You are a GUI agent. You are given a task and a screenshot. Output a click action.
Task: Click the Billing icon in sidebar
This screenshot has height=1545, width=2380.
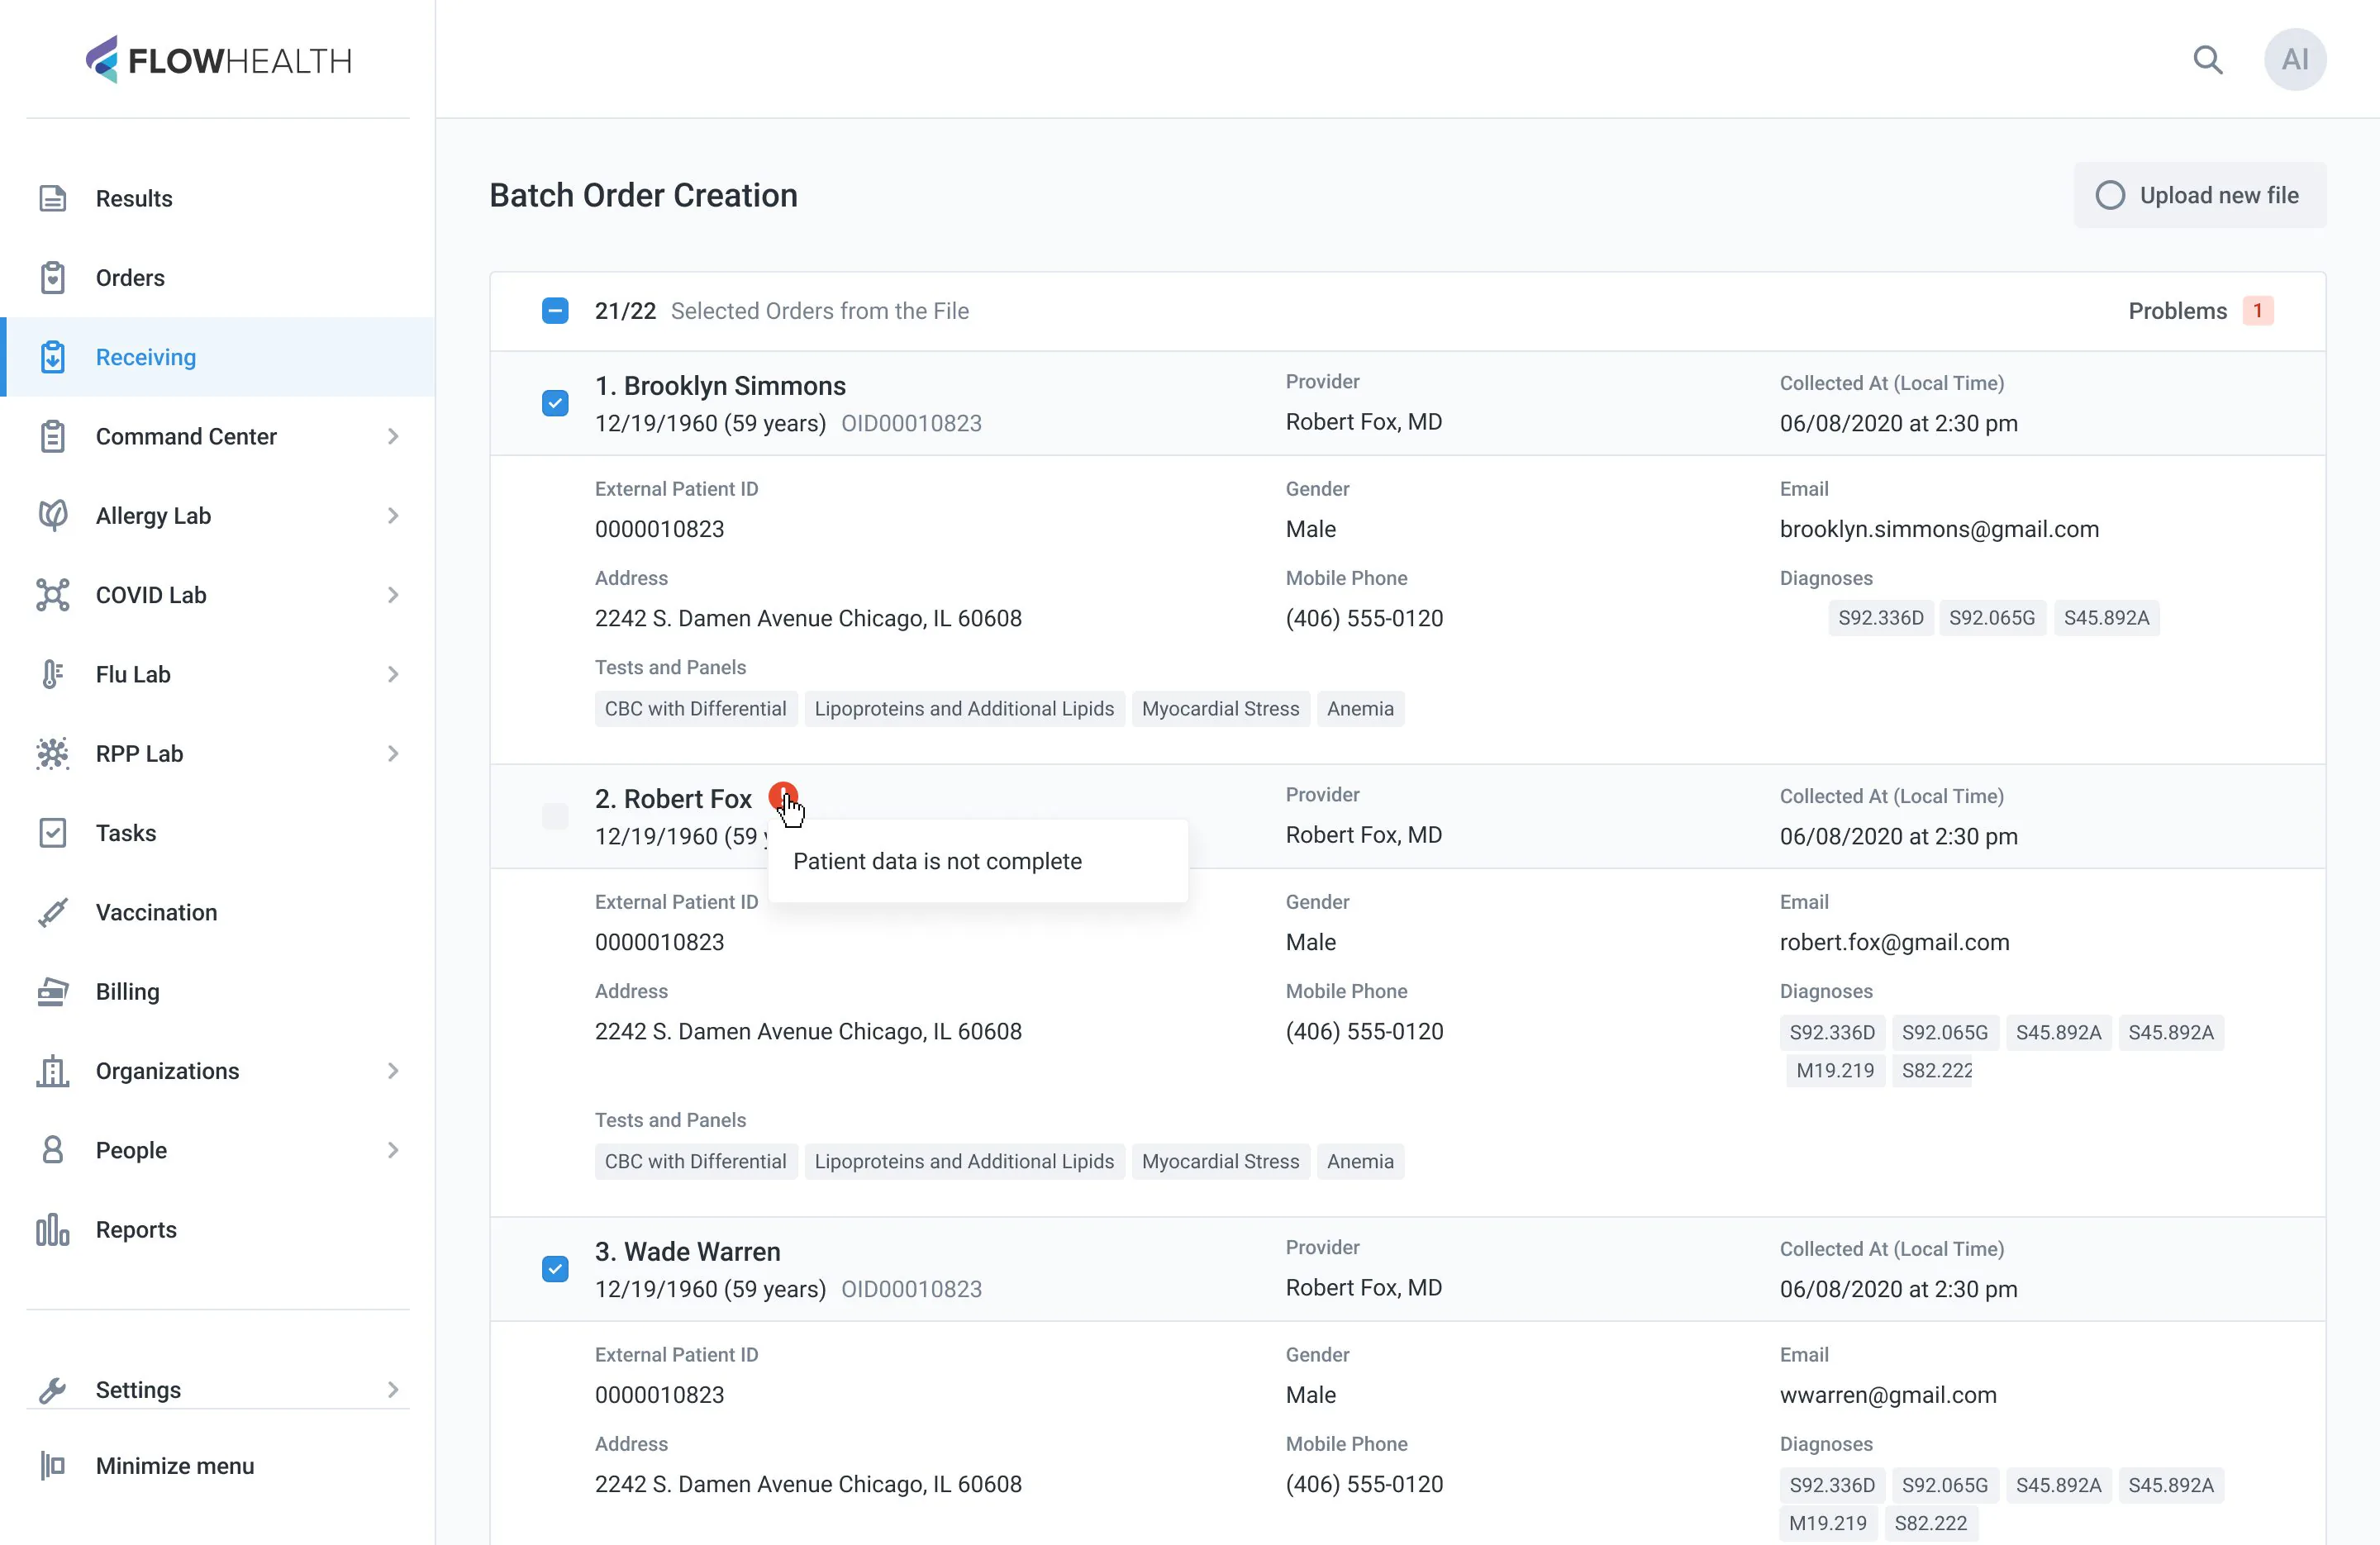pyautogui.click(x=53, y=991)
